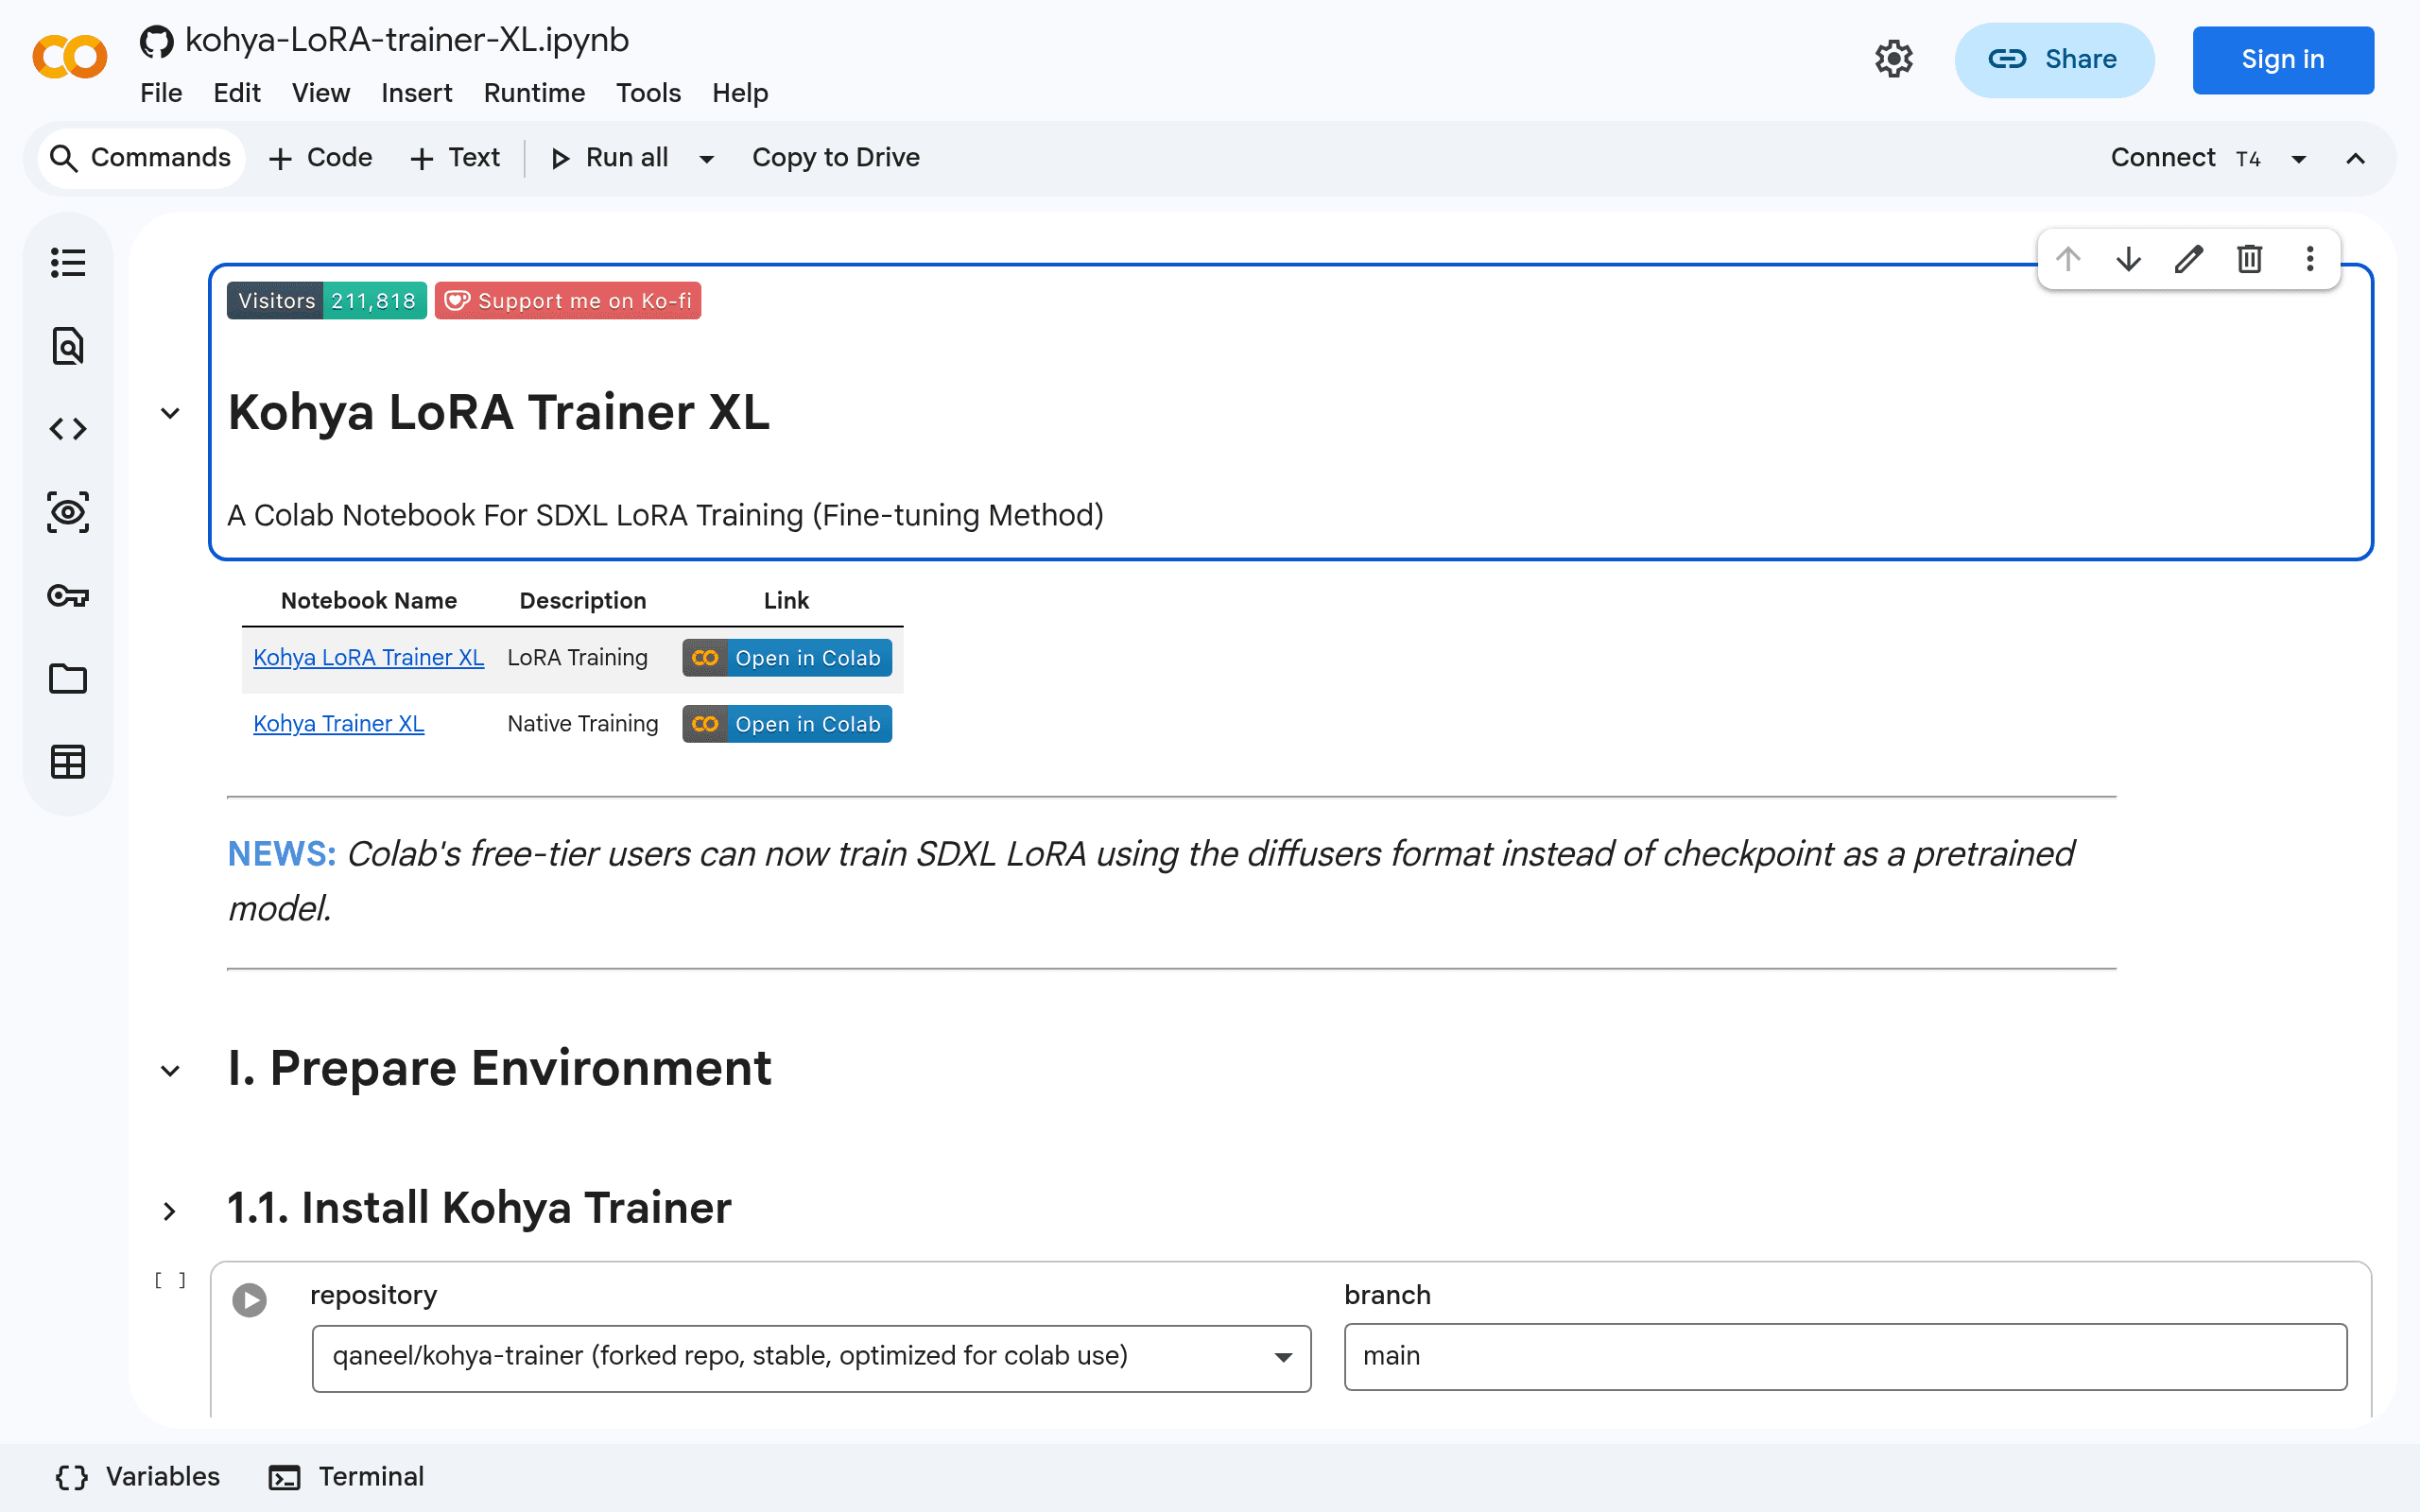
Task: Move cell up with arrow icon
Action: 2068,259
